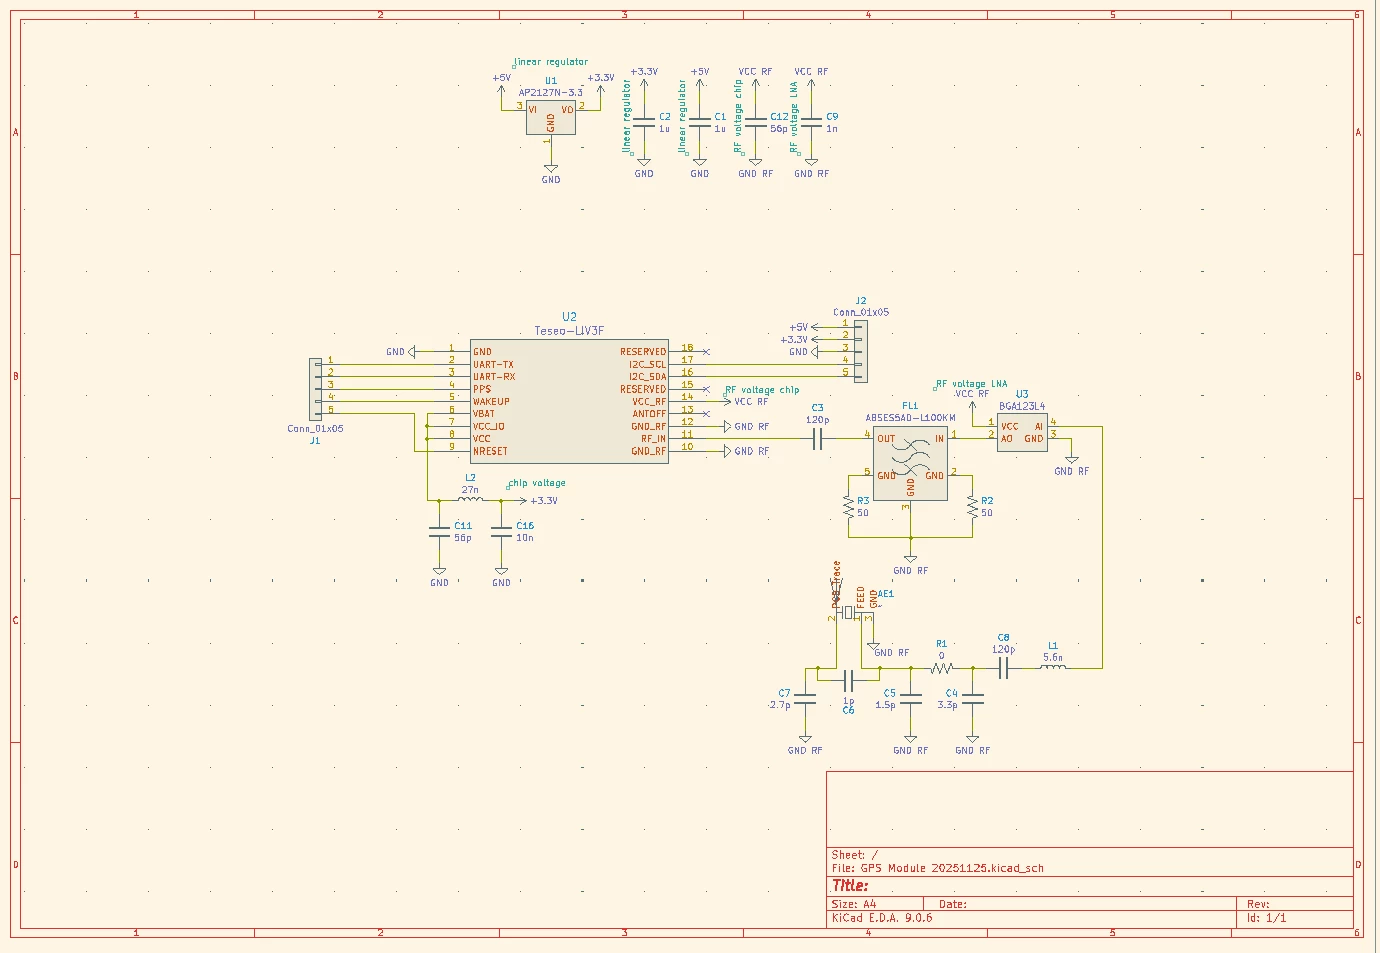Click capacitor C12 symbol
This screenshot has width=1380, height=953.
pyautogui.click(x=755, y=123)
